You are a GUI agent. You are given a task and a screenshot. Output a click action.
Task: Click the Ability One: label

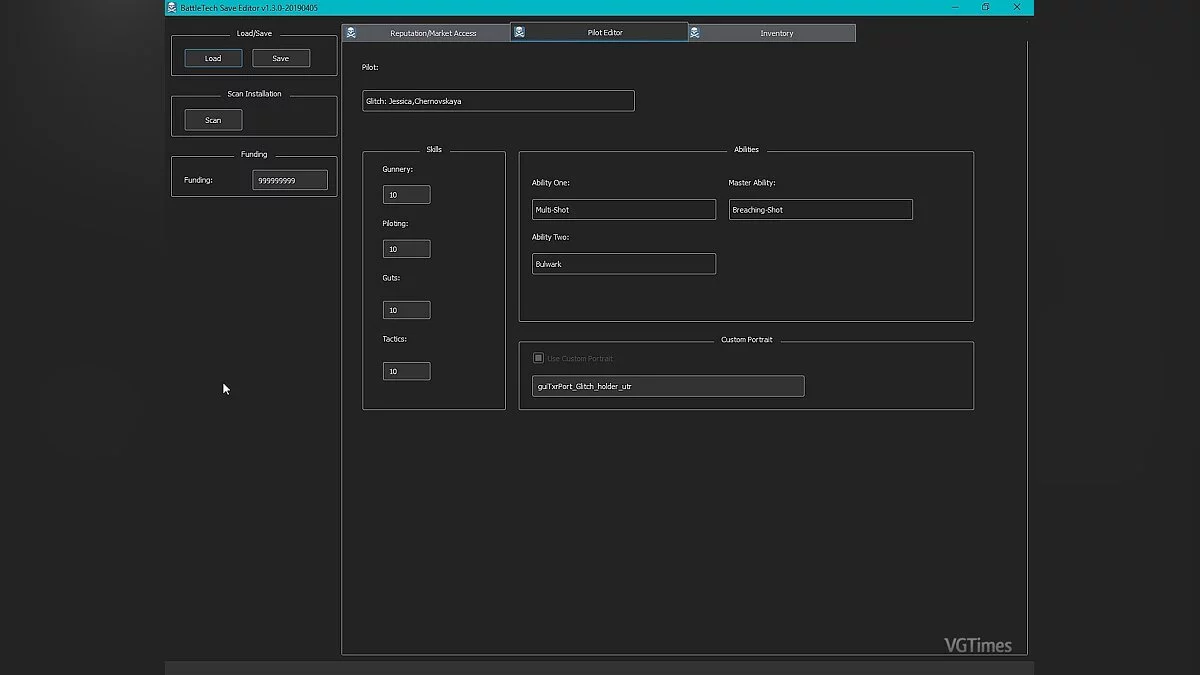[551, 183]
